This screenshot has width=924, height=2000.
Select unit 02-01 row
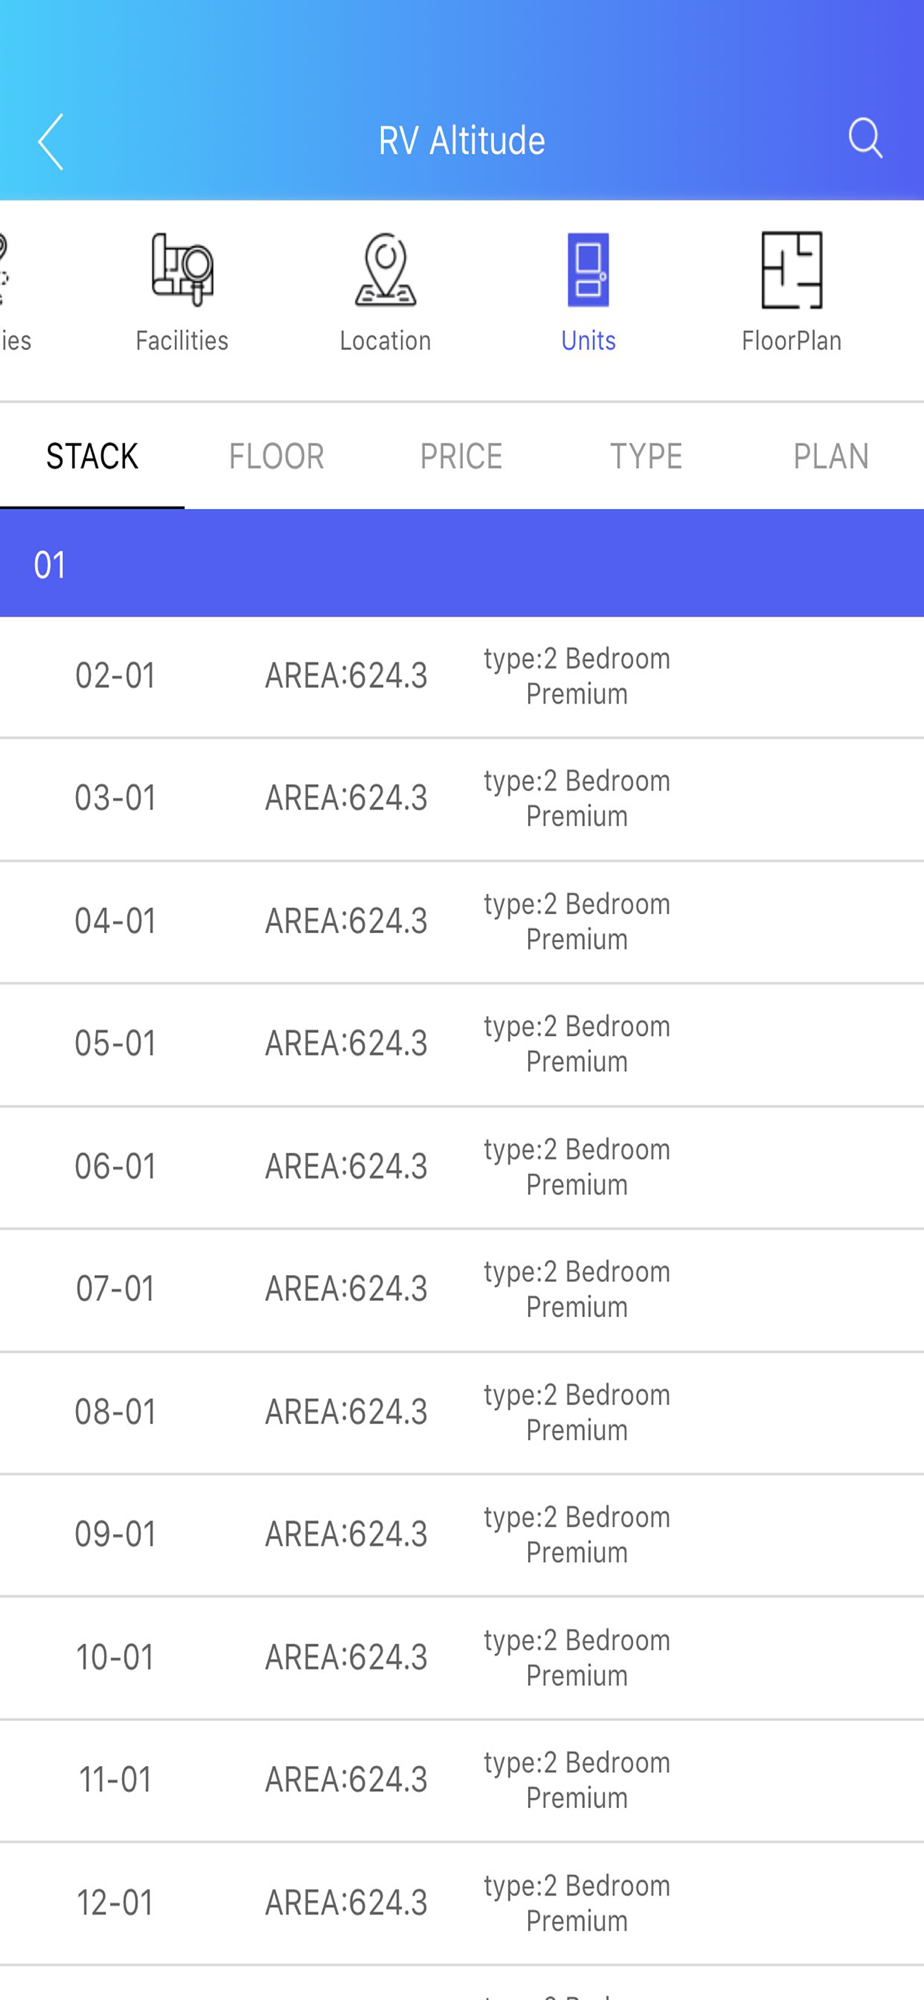click(462, 676)
